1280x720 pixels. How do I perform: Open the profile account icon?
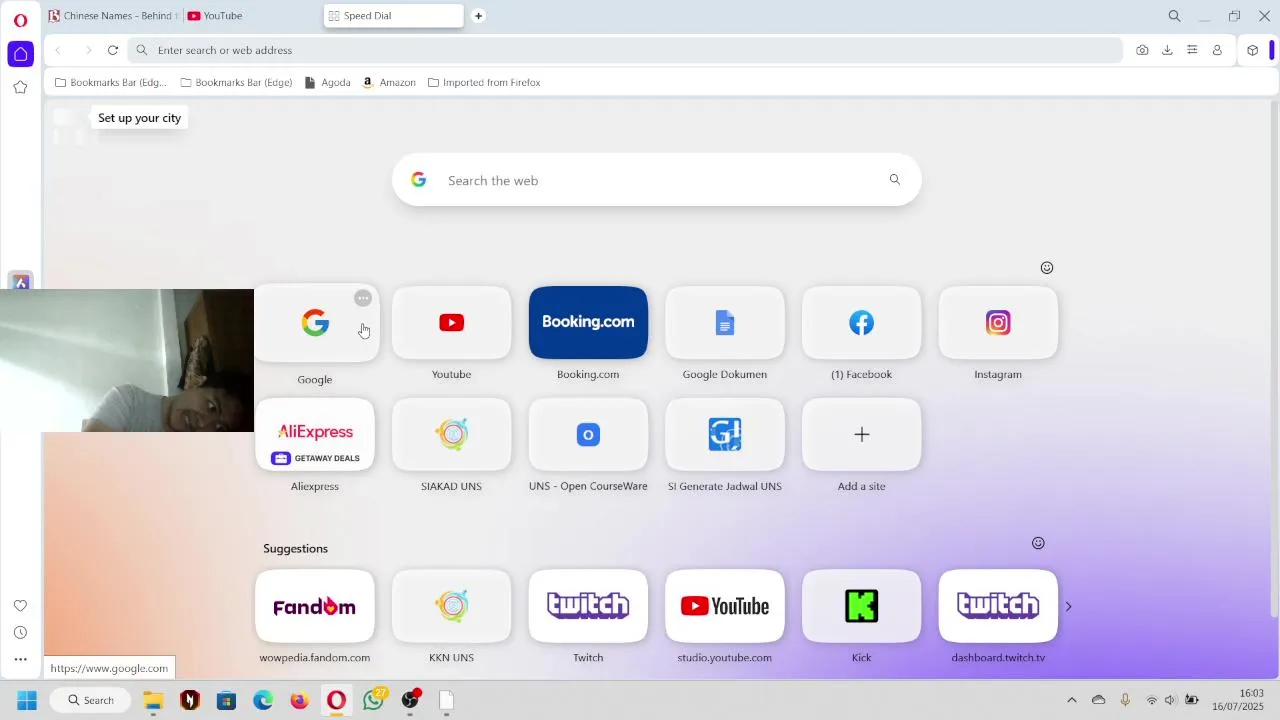[x=1217, y=50]
